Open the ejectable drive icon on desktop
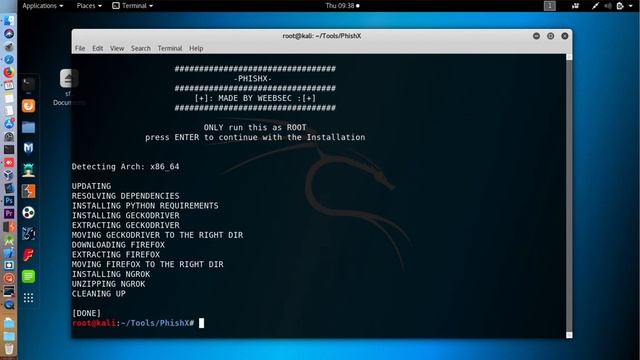 pos(69,78)
